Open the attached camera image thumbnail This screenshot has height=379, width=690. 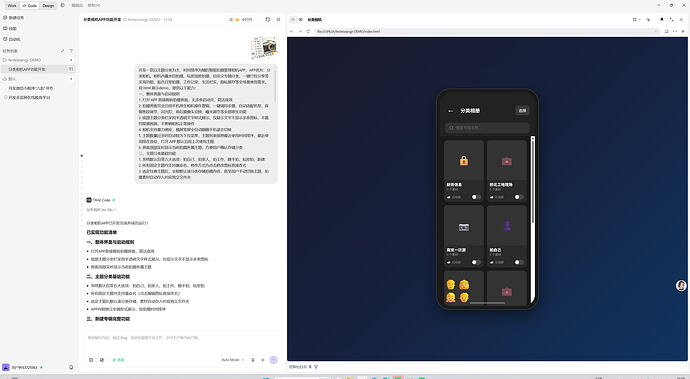point(264,48)
